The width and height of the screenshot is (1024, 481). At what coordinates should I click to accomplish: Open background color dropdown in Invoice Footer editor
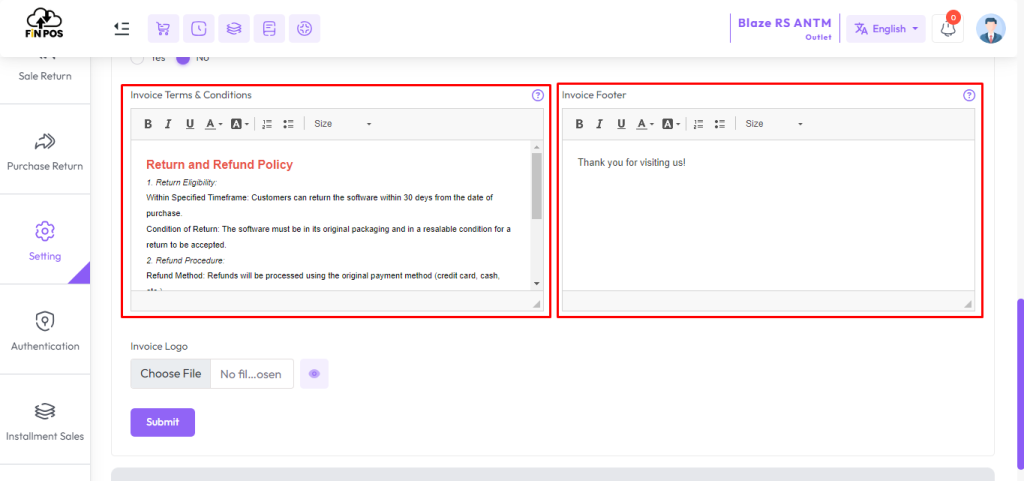[671, 124]
